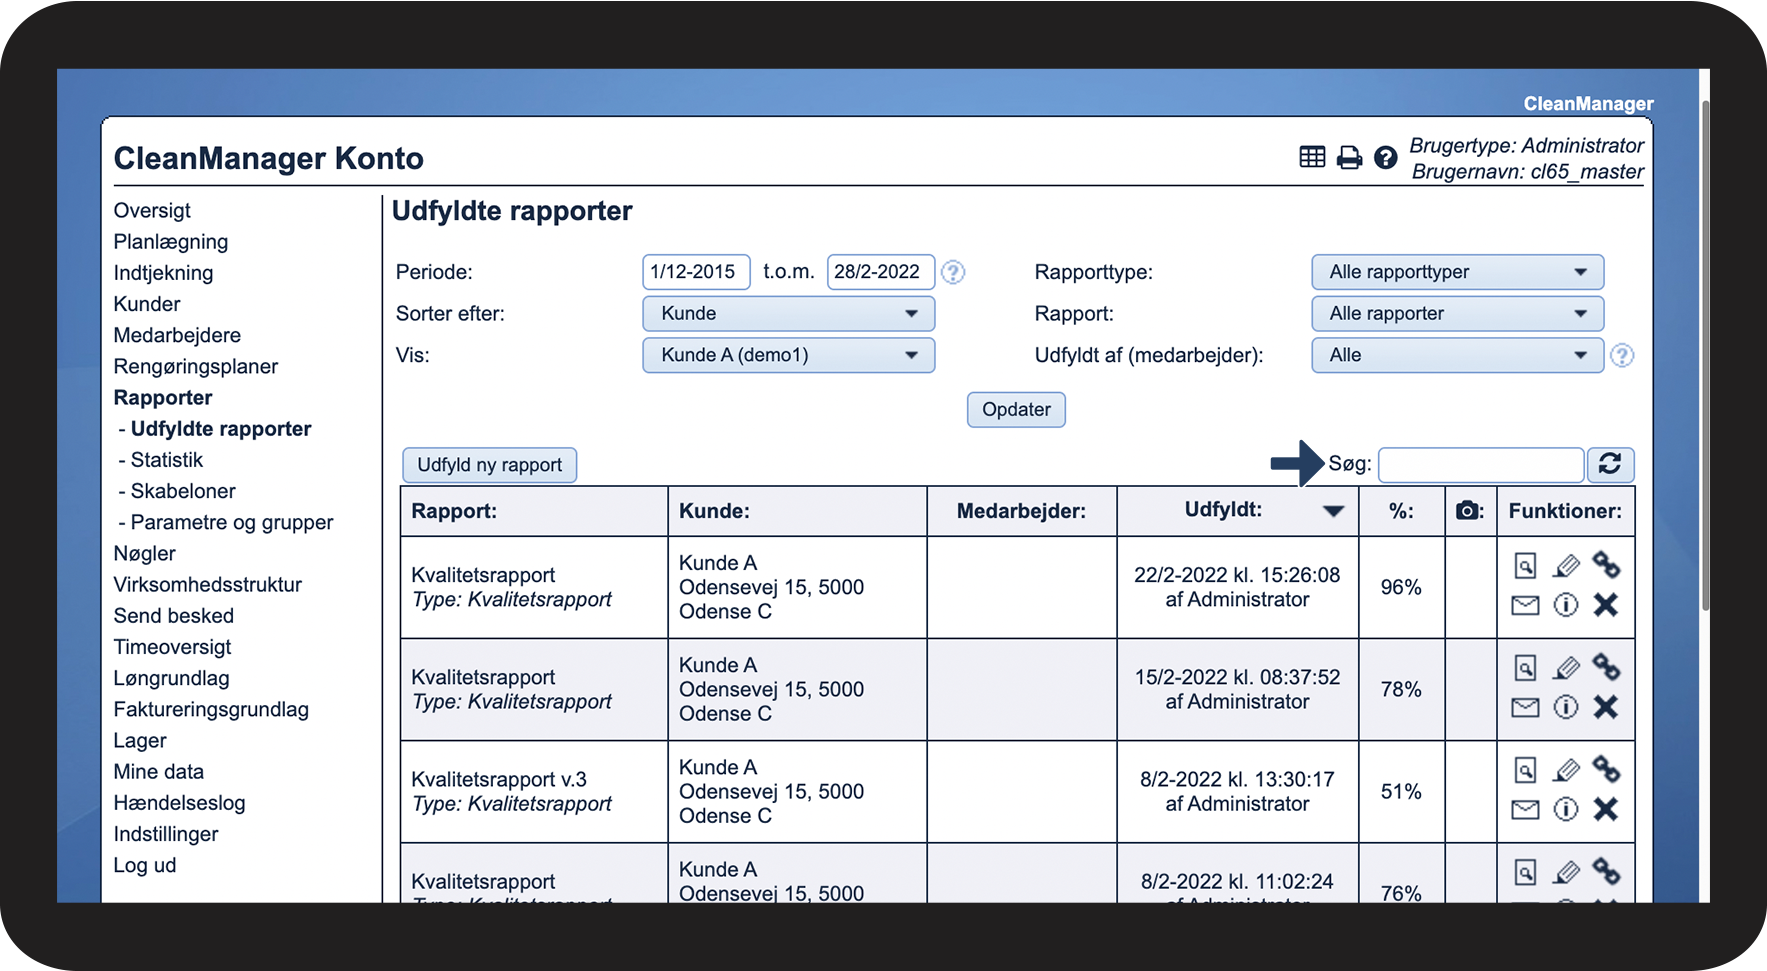Open Statistik in the sidebar menu
The image size is (1767, 971).
[166, 460]
